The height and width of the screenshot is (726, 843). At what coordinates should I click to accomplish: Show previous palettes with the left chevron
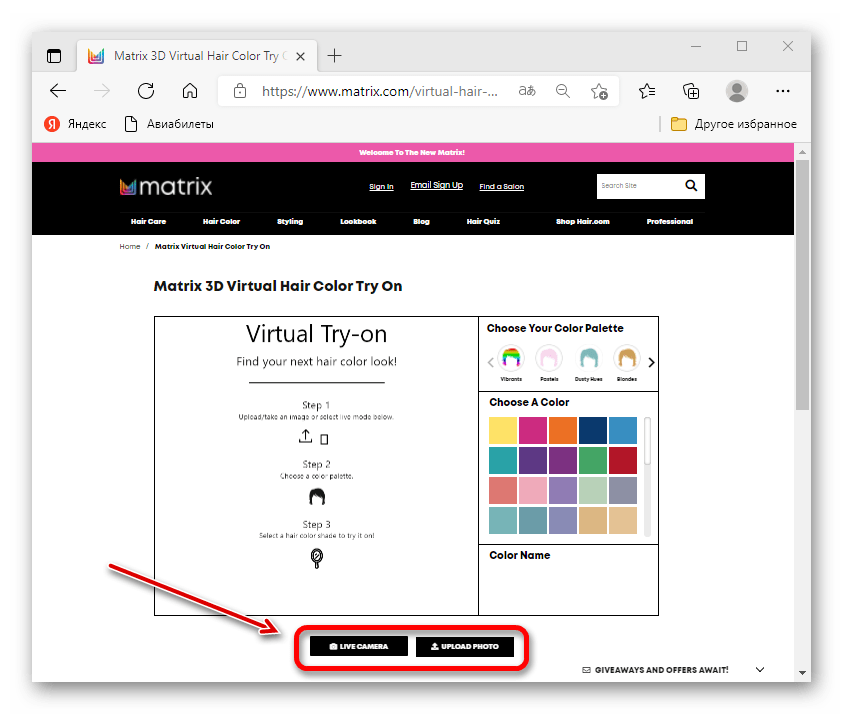pyautogui.click(x=490, y=362)
